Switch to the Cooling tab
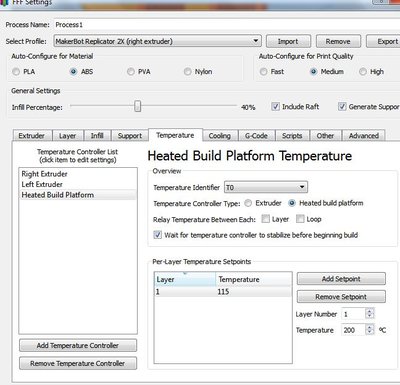Viewport: 400px width, 385px height. pos(219,136)
